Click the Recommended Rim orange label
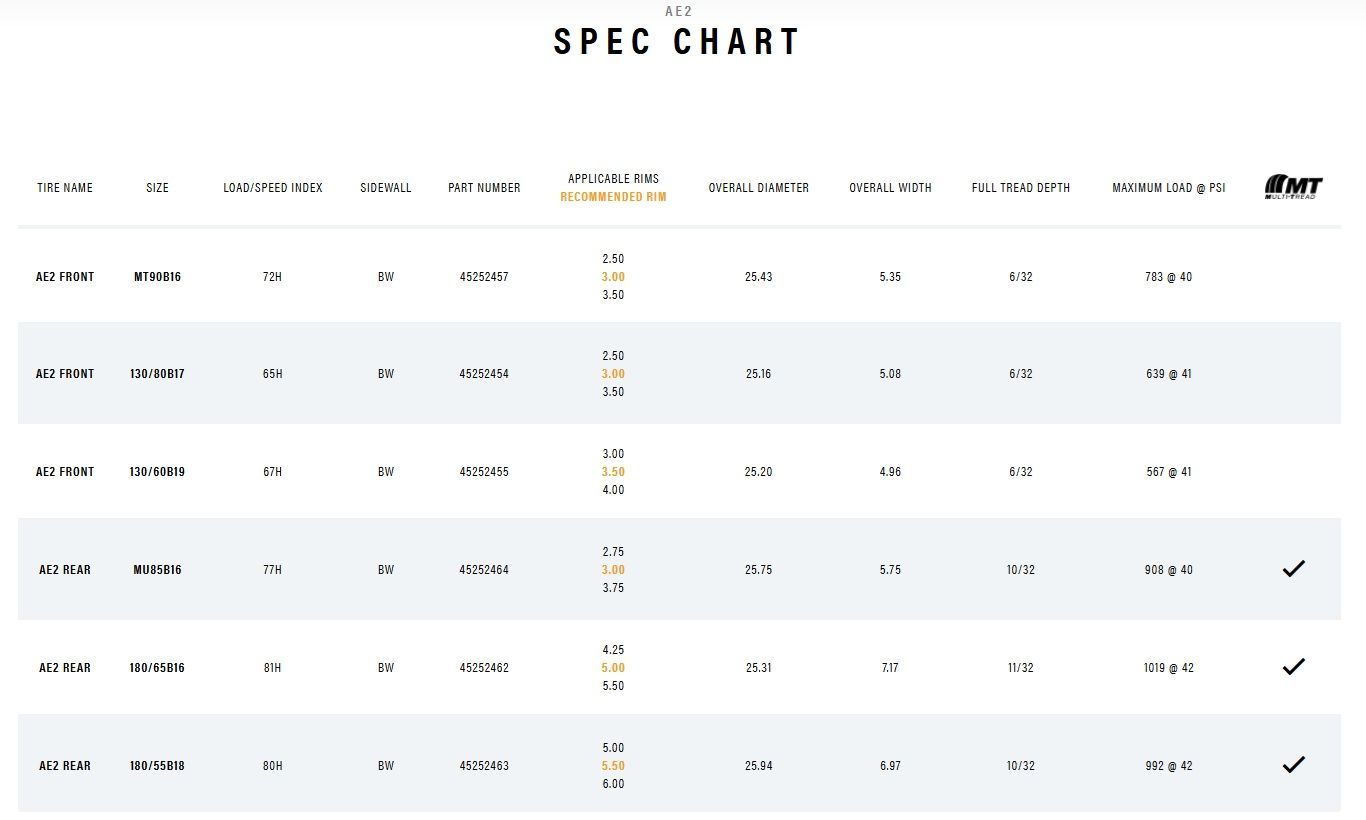This screenshot has height=820, width=1366. [613, 197]
